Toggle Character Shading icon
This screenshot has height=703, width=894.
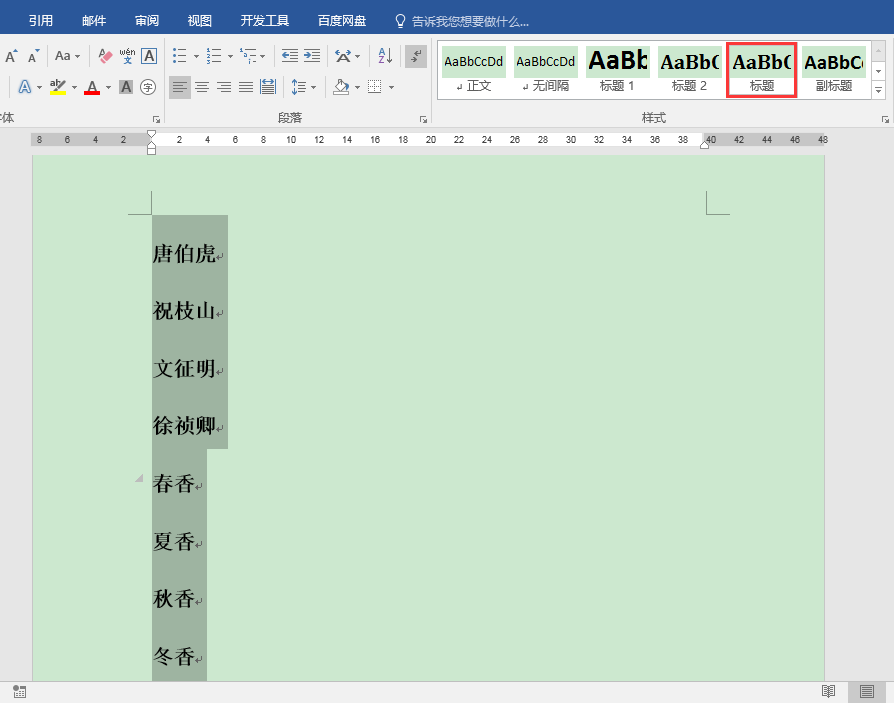coord(125,87)
